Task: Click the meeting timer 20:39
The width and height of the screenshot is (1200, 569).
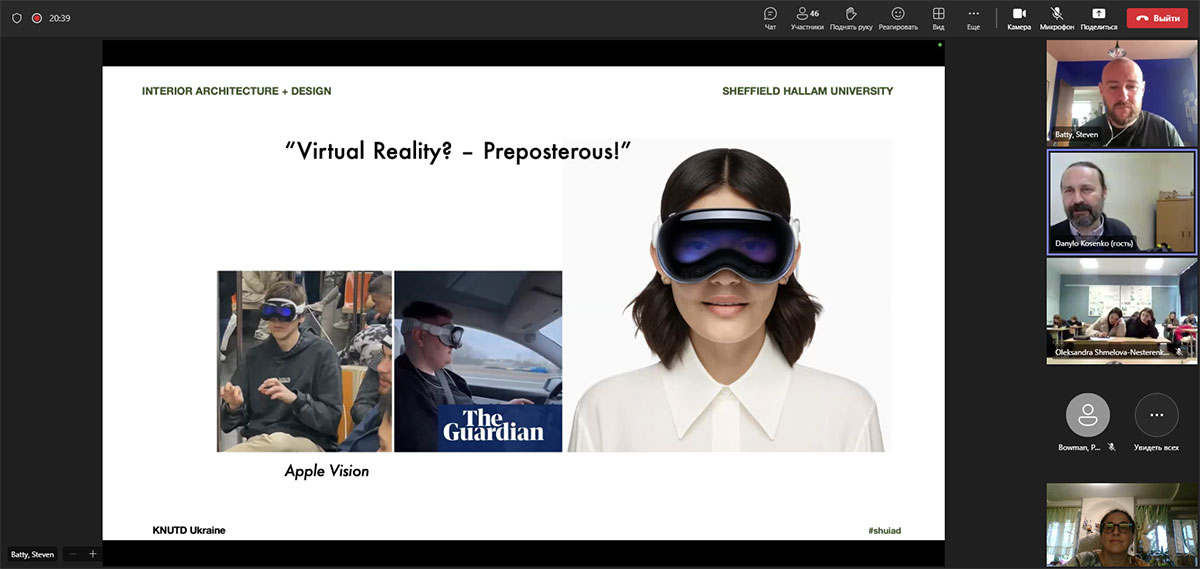Action: tap(60, 18)
